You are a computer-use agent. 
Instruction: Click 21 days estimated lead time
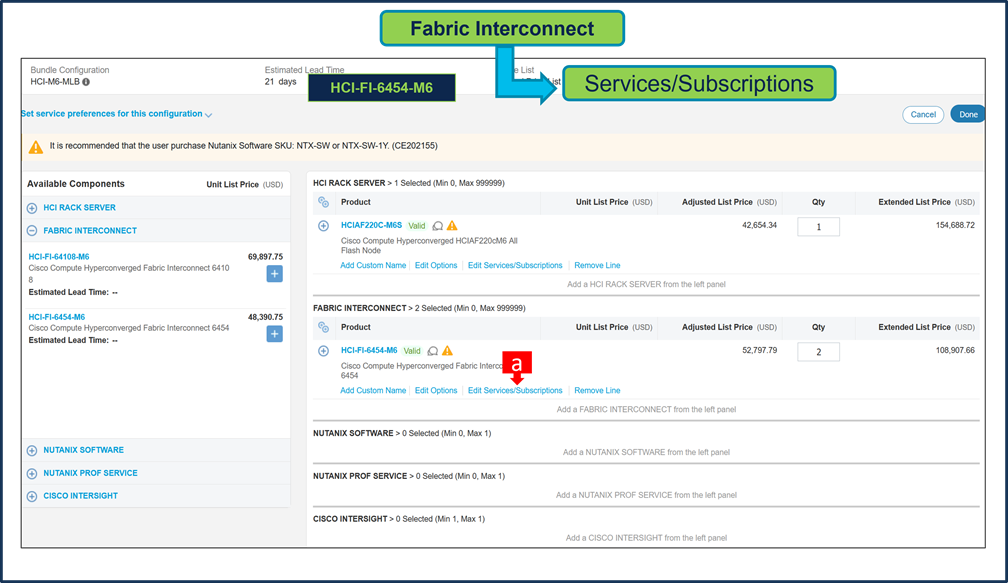pyautogui.click(x=280, y=82)
